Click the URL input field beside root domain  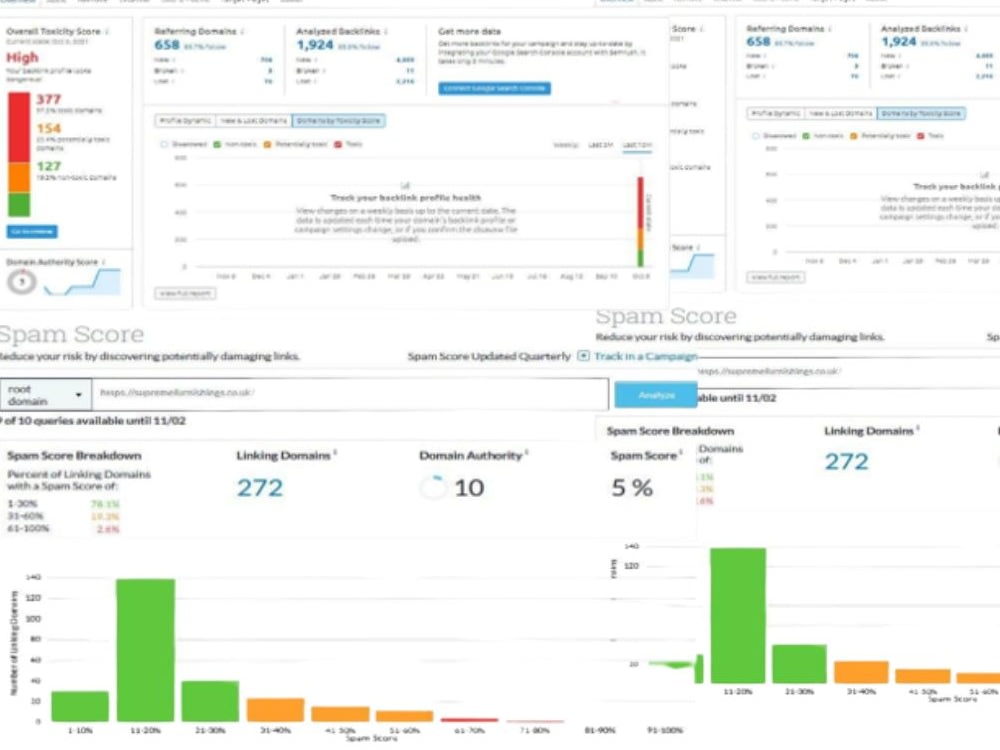(350, 393)
